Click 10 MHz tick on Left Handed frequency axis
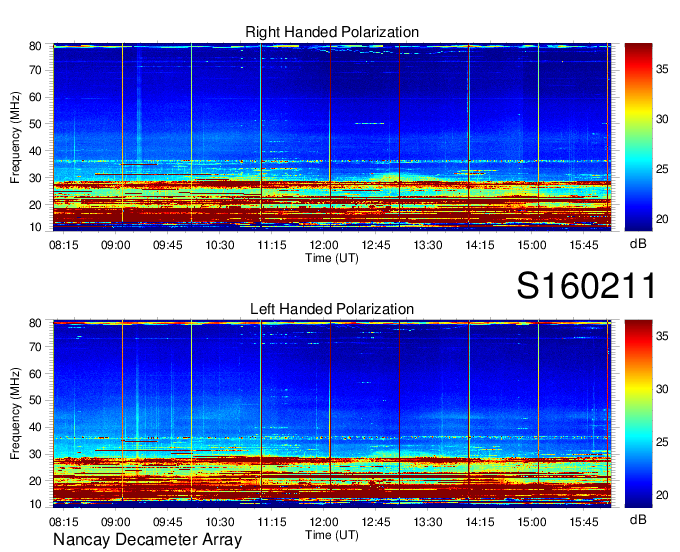 pos(35,504)
